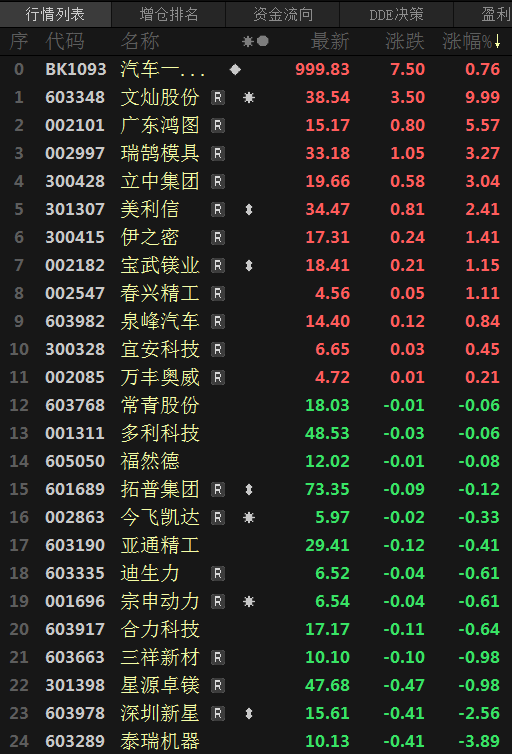This screenshot has width=512, height=754.
Task: Sort by 涨跌 column header
Action: point(405,41)
